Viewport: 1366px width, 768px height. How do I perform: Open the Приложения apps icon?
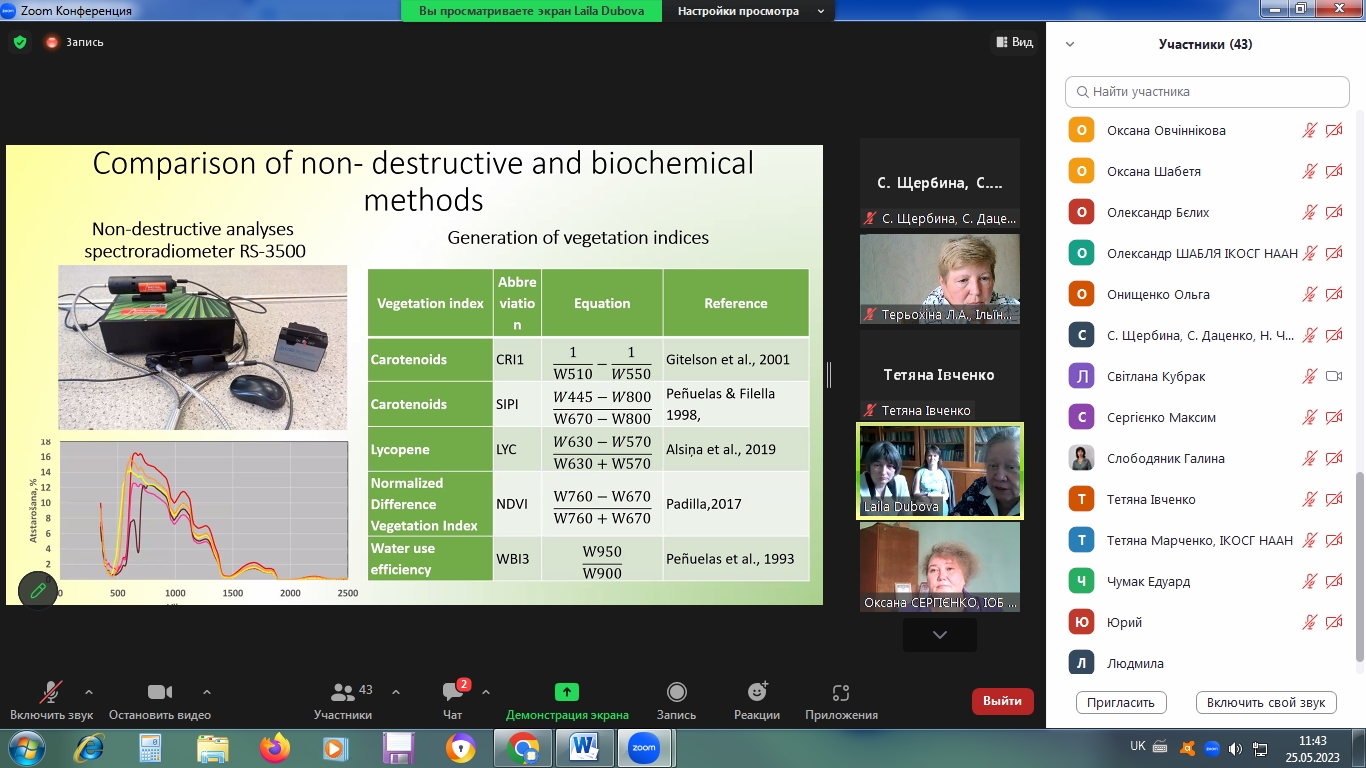[x=841, y=692]
